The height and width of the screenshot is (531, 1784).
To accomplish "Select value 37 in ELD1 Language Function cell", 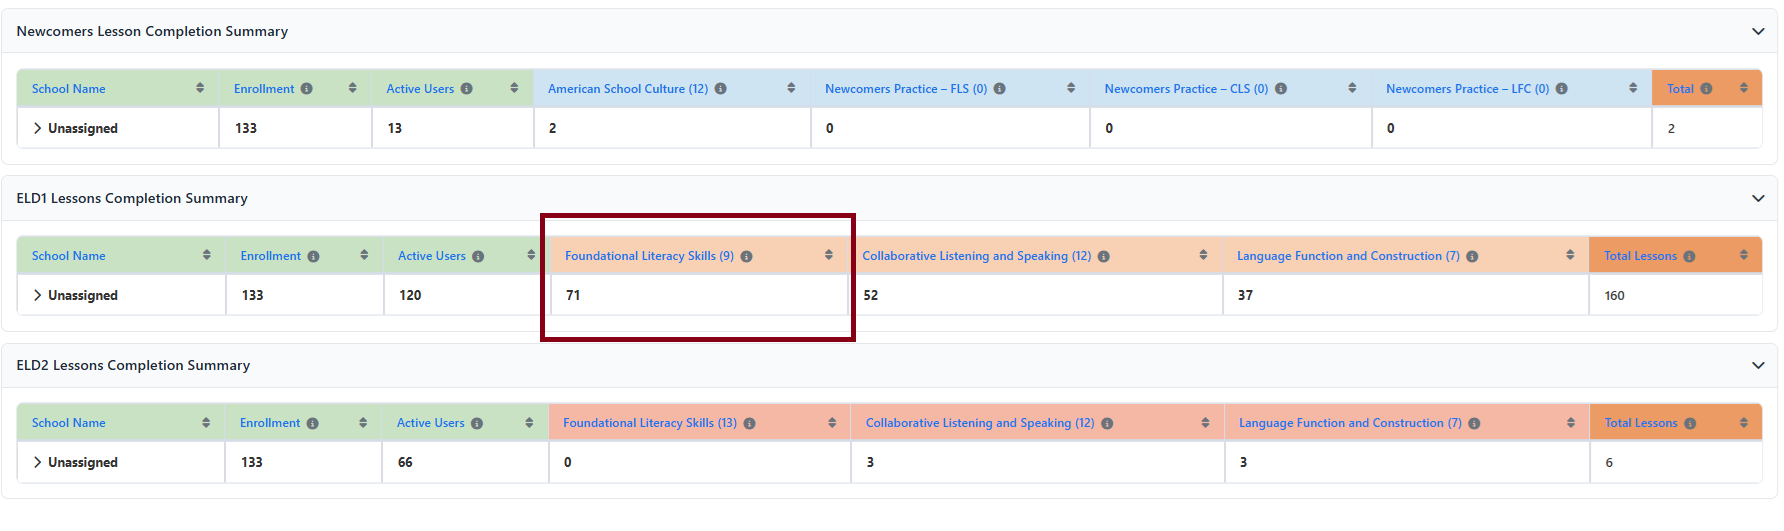I will tap(1245, 295).
